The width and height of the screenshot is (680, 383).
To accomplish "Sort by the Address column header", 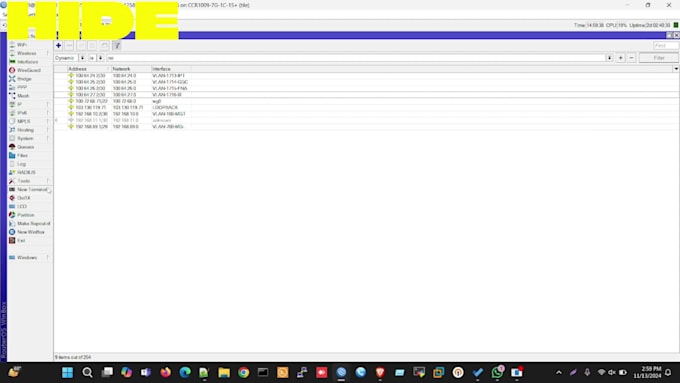I will coord(88,69).
